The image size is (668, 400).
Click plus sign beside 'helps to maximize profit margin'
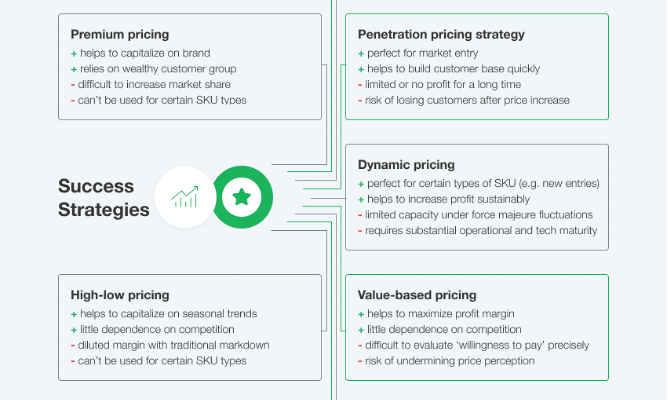pos(360,314)
